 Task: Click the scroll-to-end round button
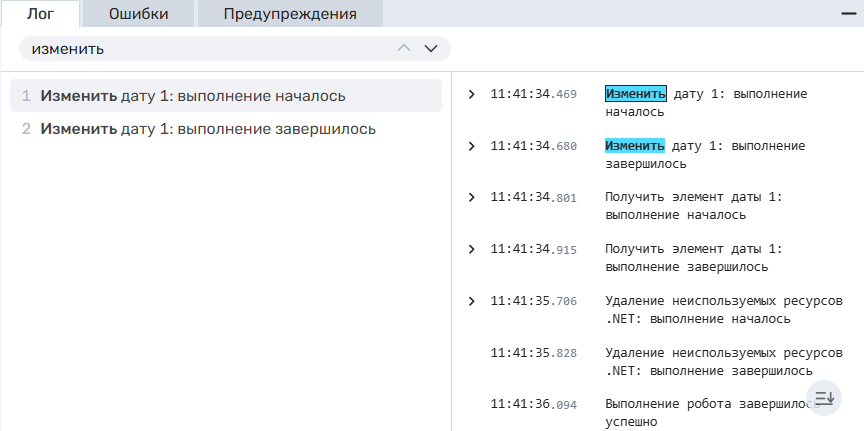[x=824, y=398]
